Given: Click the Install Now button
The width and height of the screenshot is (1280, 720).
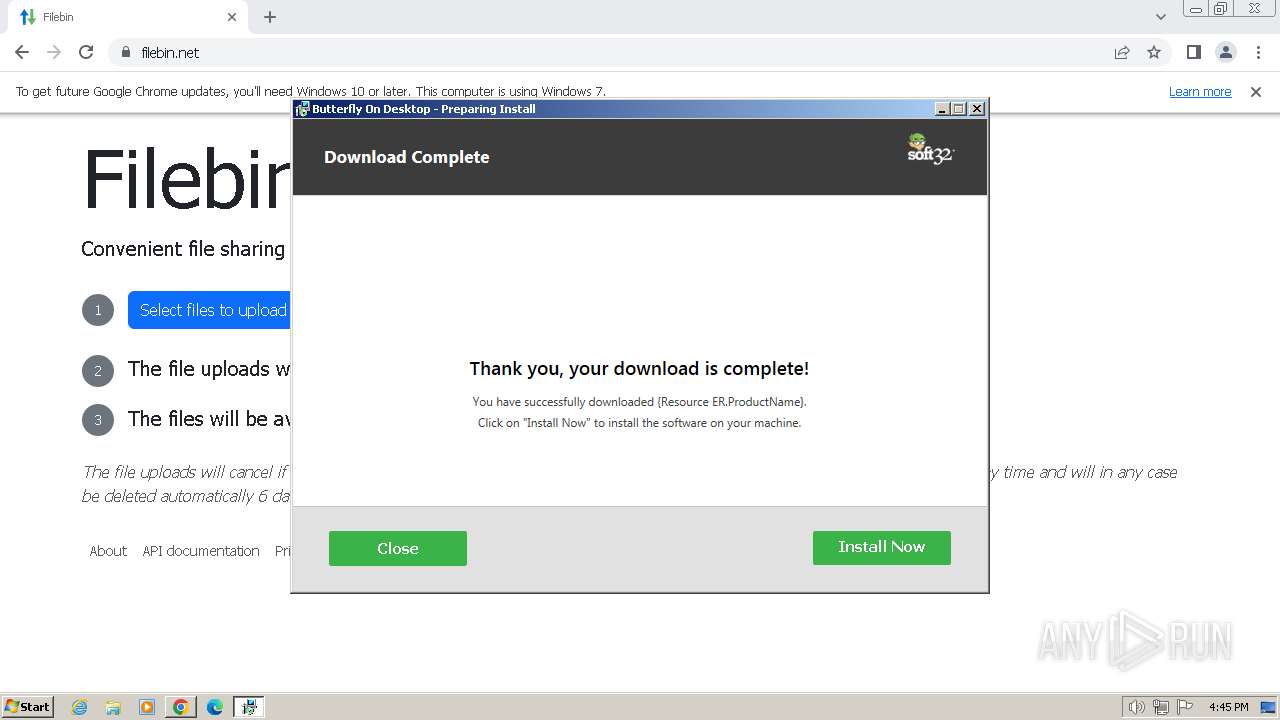Looking at the screenshot, I should coord(881,547).
